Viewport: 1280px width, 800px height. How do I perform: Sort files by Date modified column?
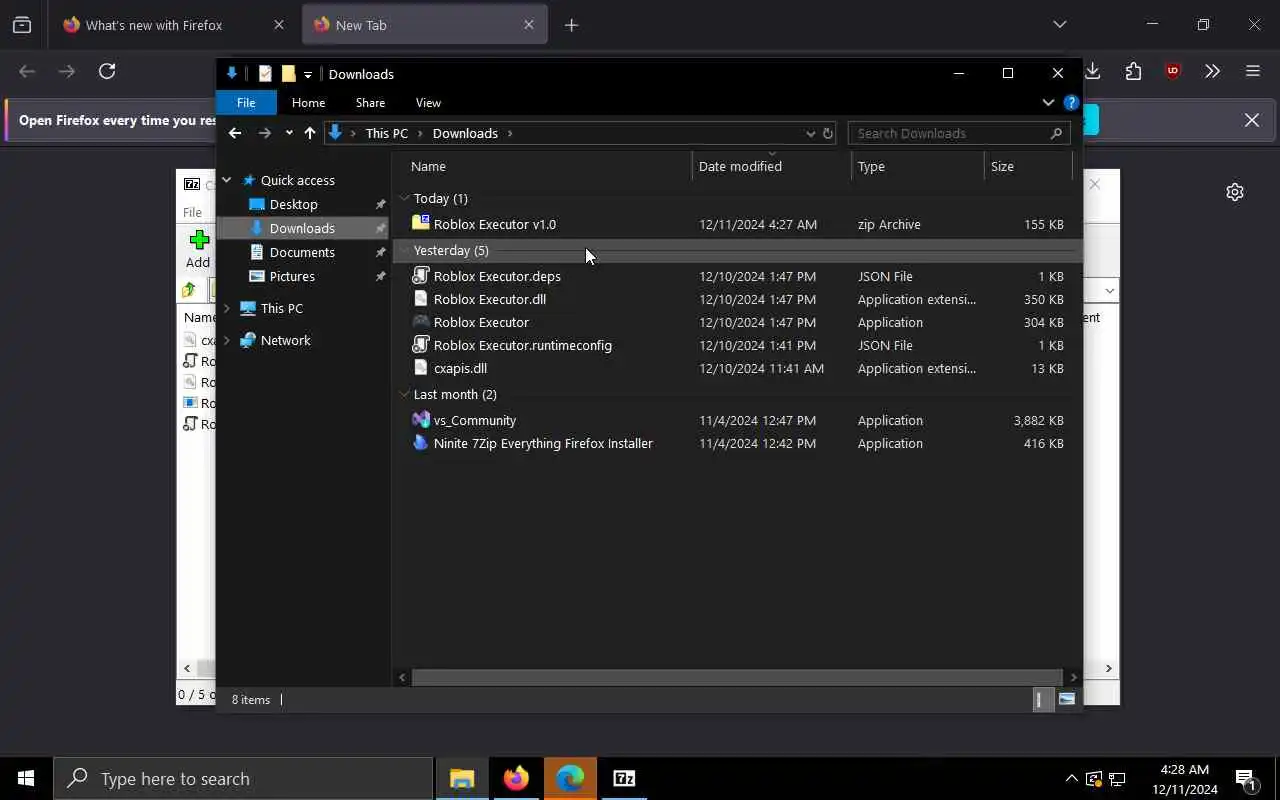tap(772, 166)
